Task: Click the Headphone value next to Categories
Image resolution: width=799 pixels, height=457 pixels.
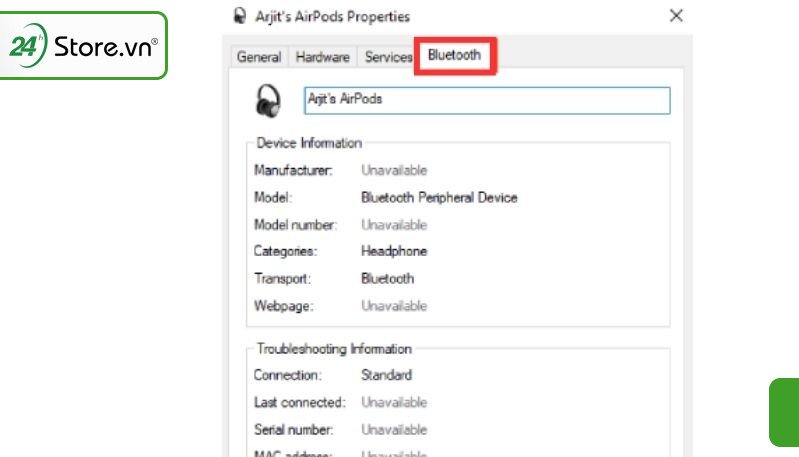Action: (x=394, y=251)
